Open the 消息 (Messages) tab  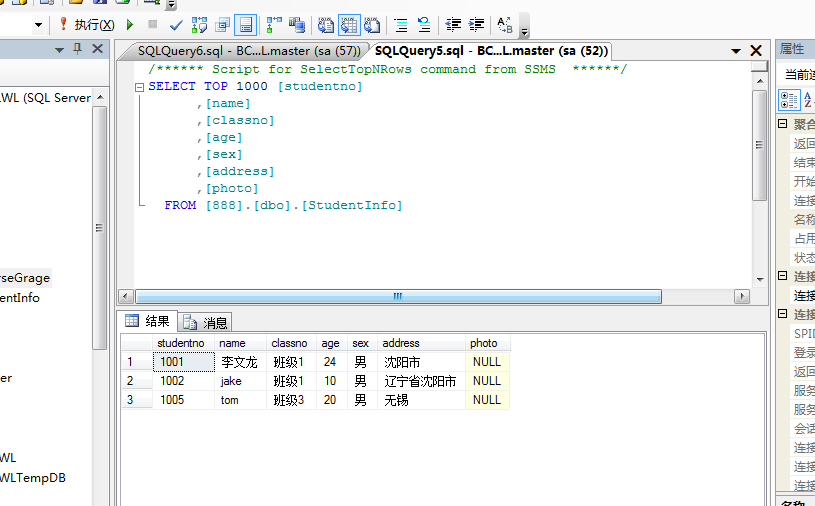(207, 322)
